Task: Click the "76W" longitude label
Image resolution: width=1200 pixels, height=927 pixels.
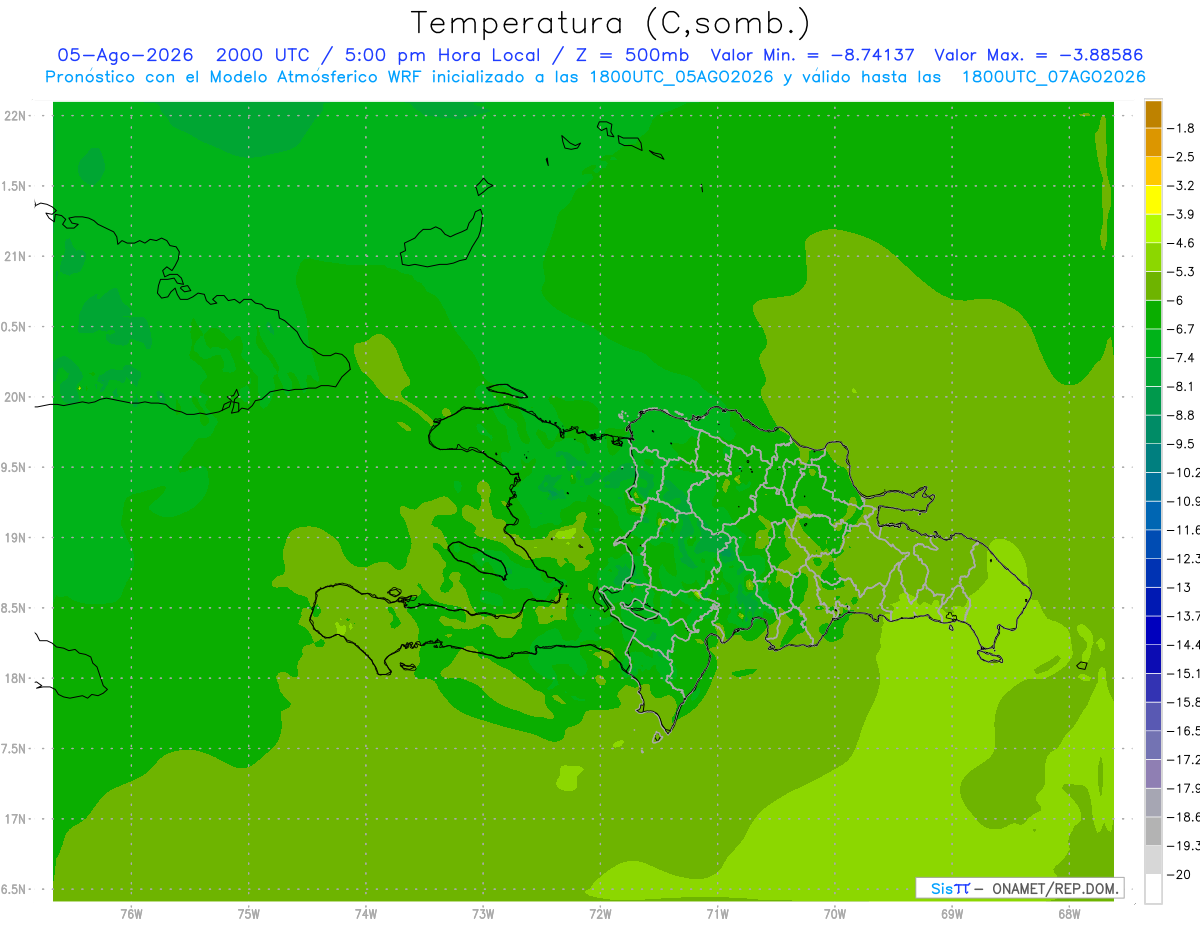Action: (131, 914)
